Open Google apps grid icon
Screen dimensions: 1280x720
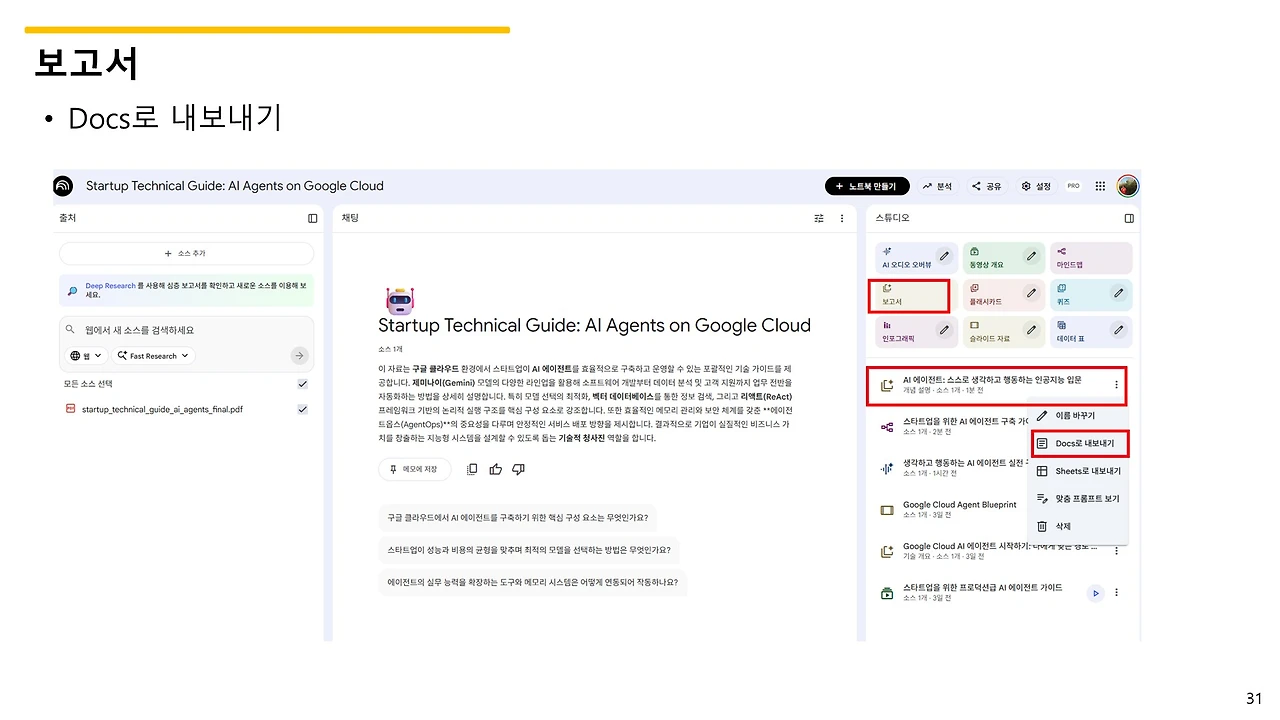[1100, 186]
